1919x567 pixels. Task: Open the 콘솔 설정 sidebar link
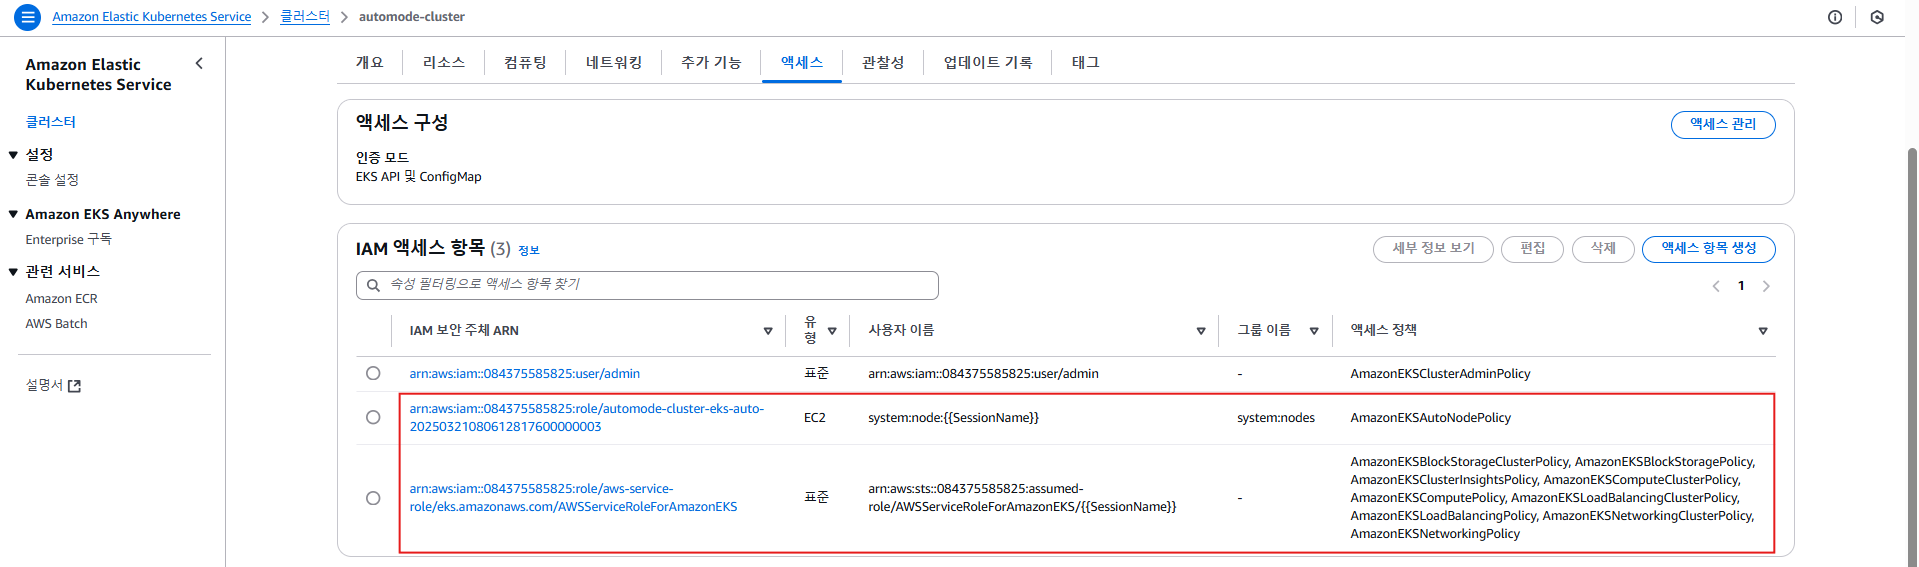click(52, 180)
